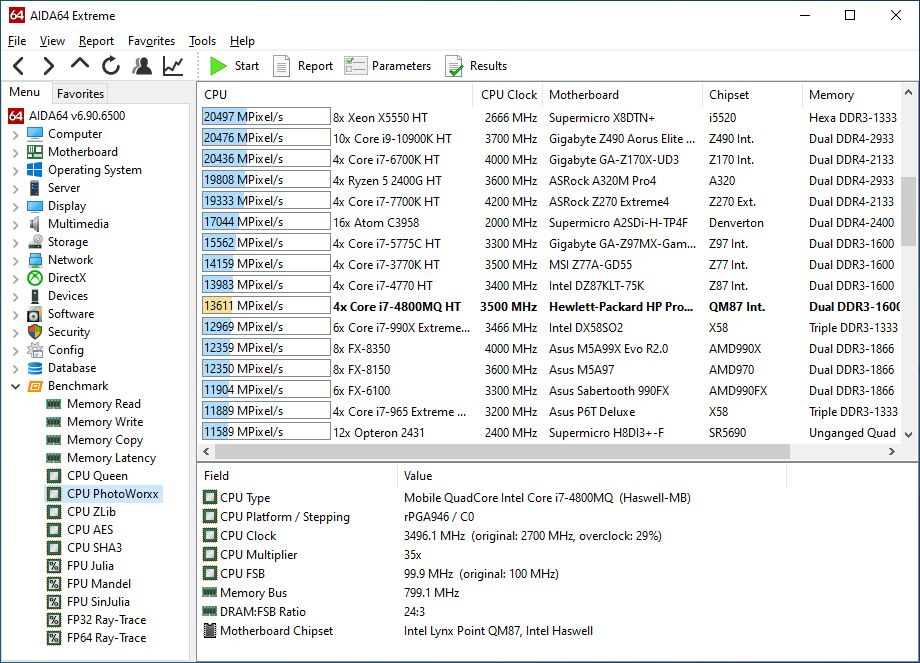Select the Database icon in tree
The width and height of the screenshot is (920, 663).
coord(35,368)
